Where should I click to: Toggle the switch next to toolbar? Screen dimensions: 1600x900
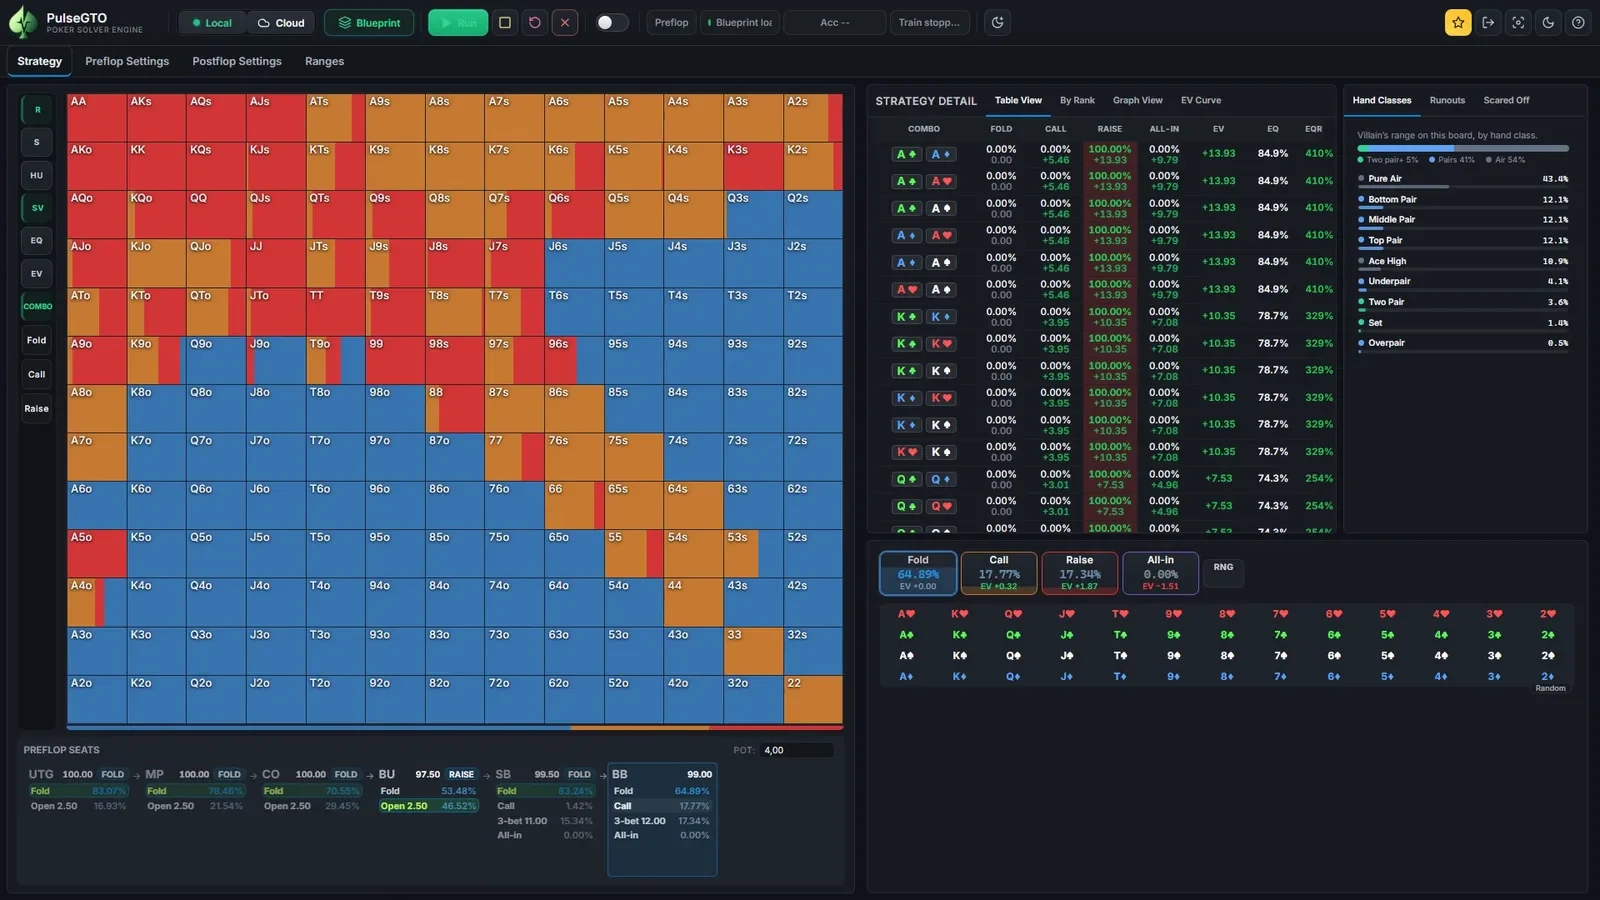pos(612,22)
